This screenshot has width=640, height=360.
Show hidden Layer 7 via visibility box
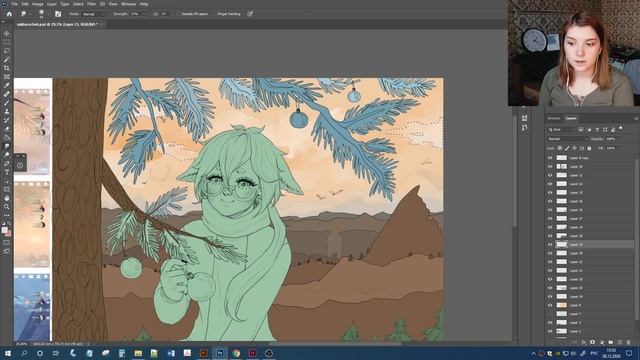[x=550, y=314]
